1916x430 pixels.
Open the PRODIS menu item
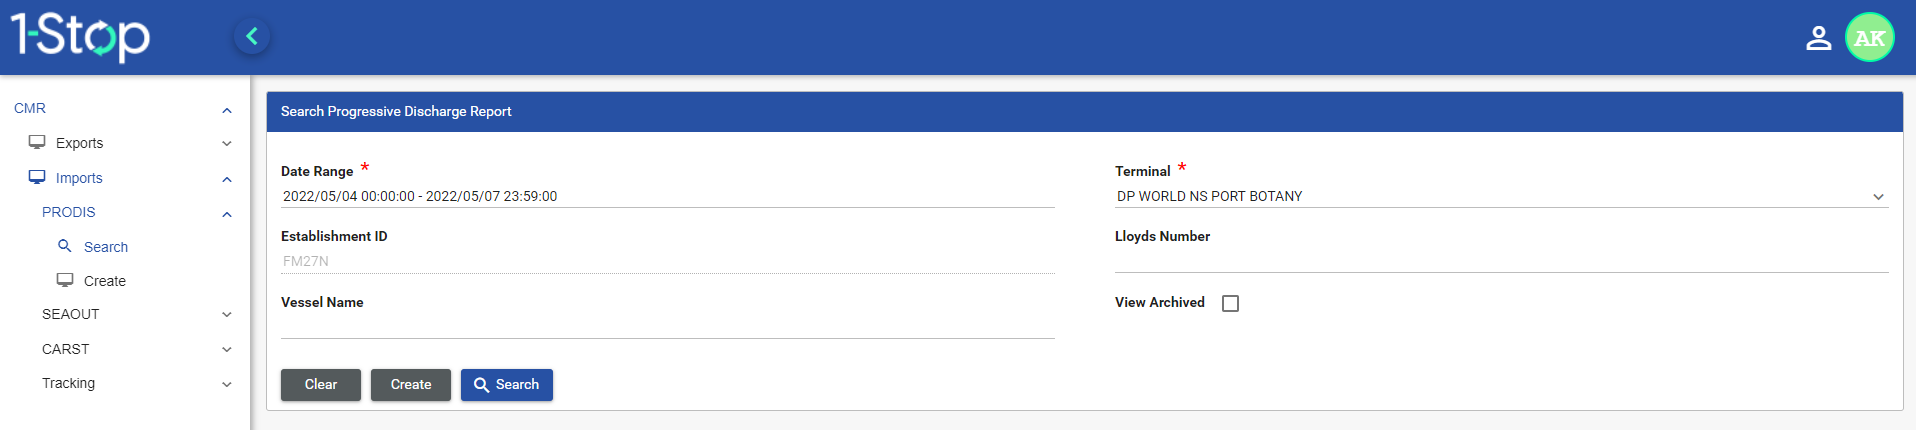[x=69, y=212]
